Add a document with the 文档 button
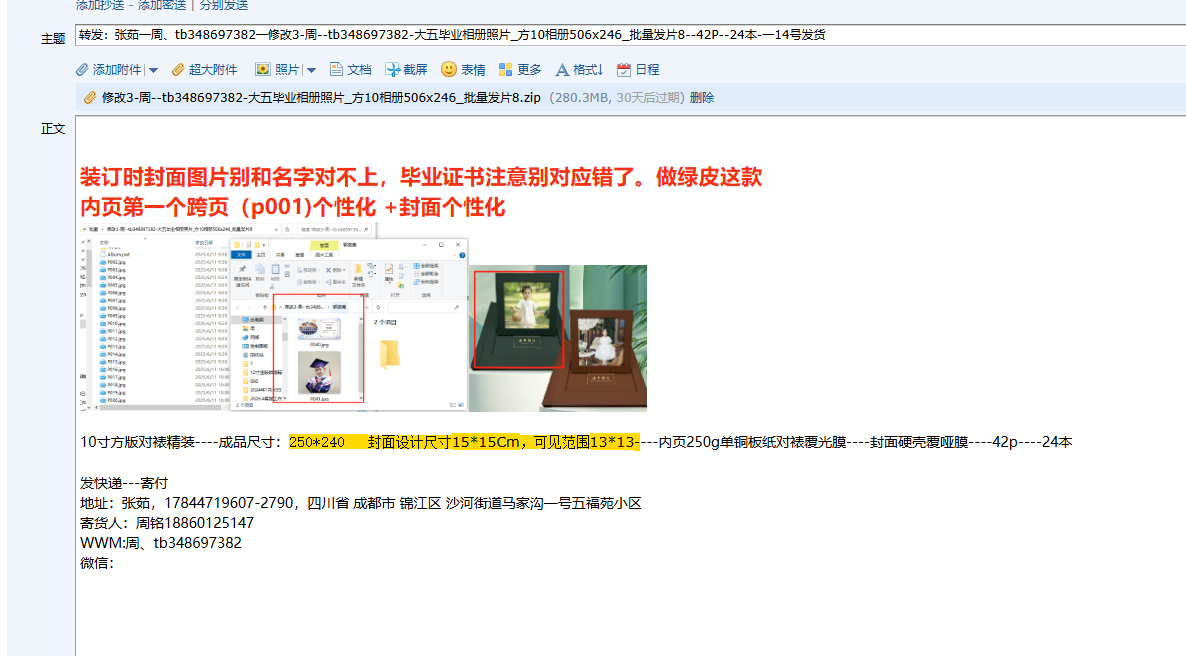 (x=350, y=70)
